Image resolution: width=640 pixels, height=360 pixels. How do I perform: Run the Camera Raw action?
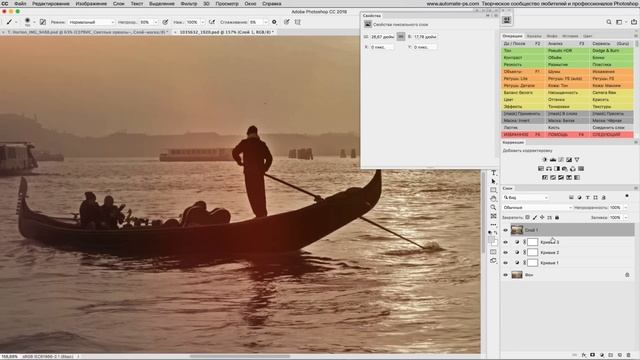pos(611,93)
